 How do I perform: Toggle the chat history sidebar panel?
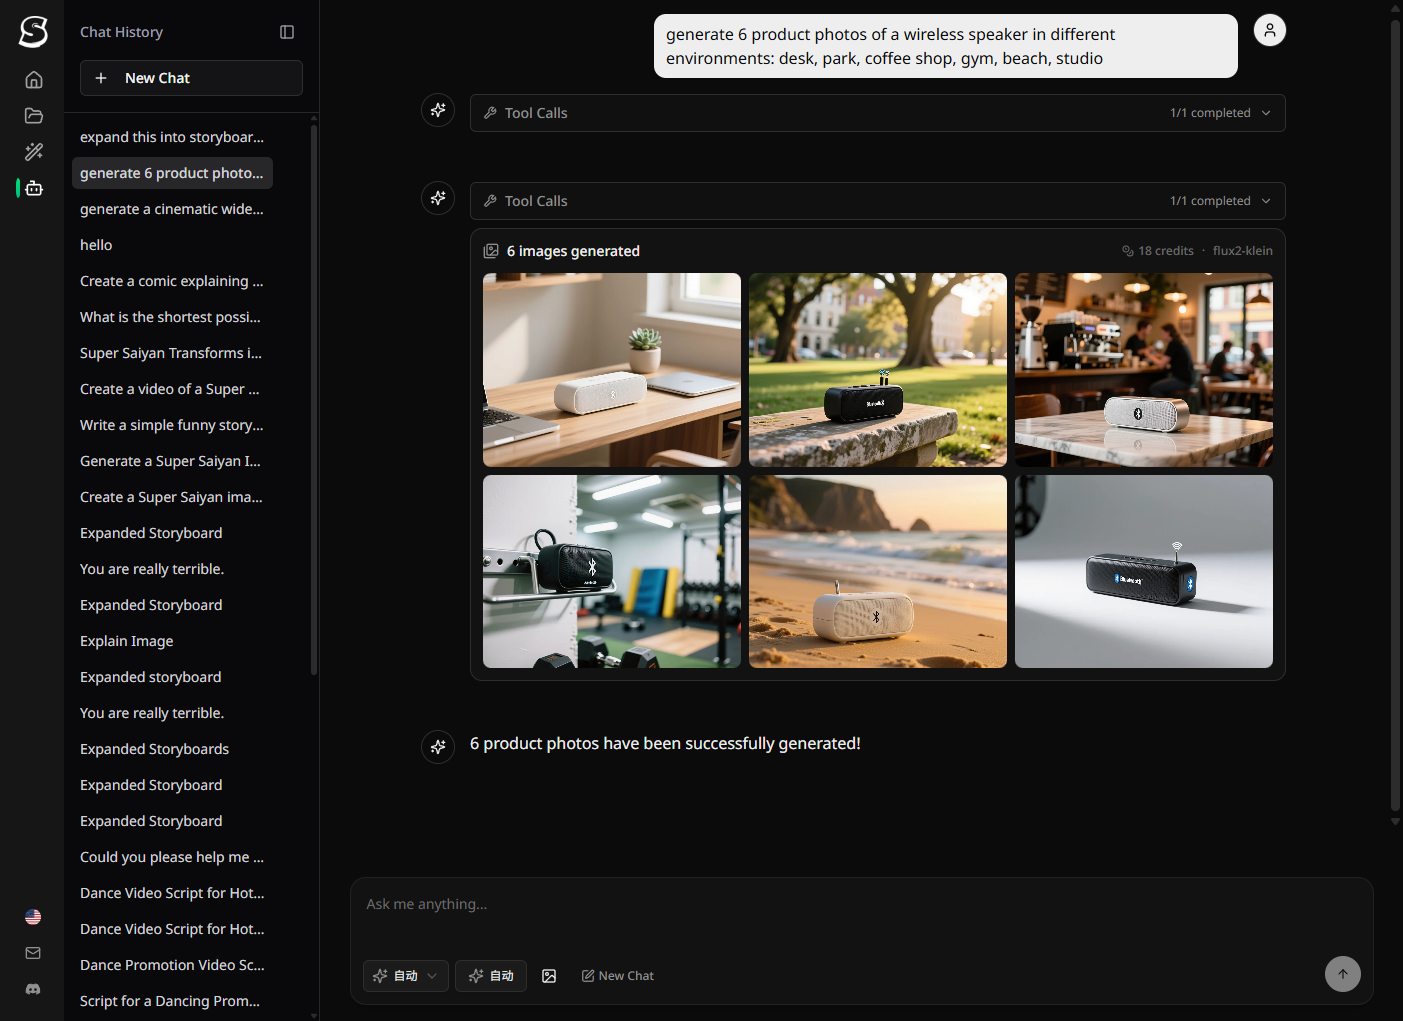tap(287, 32)
